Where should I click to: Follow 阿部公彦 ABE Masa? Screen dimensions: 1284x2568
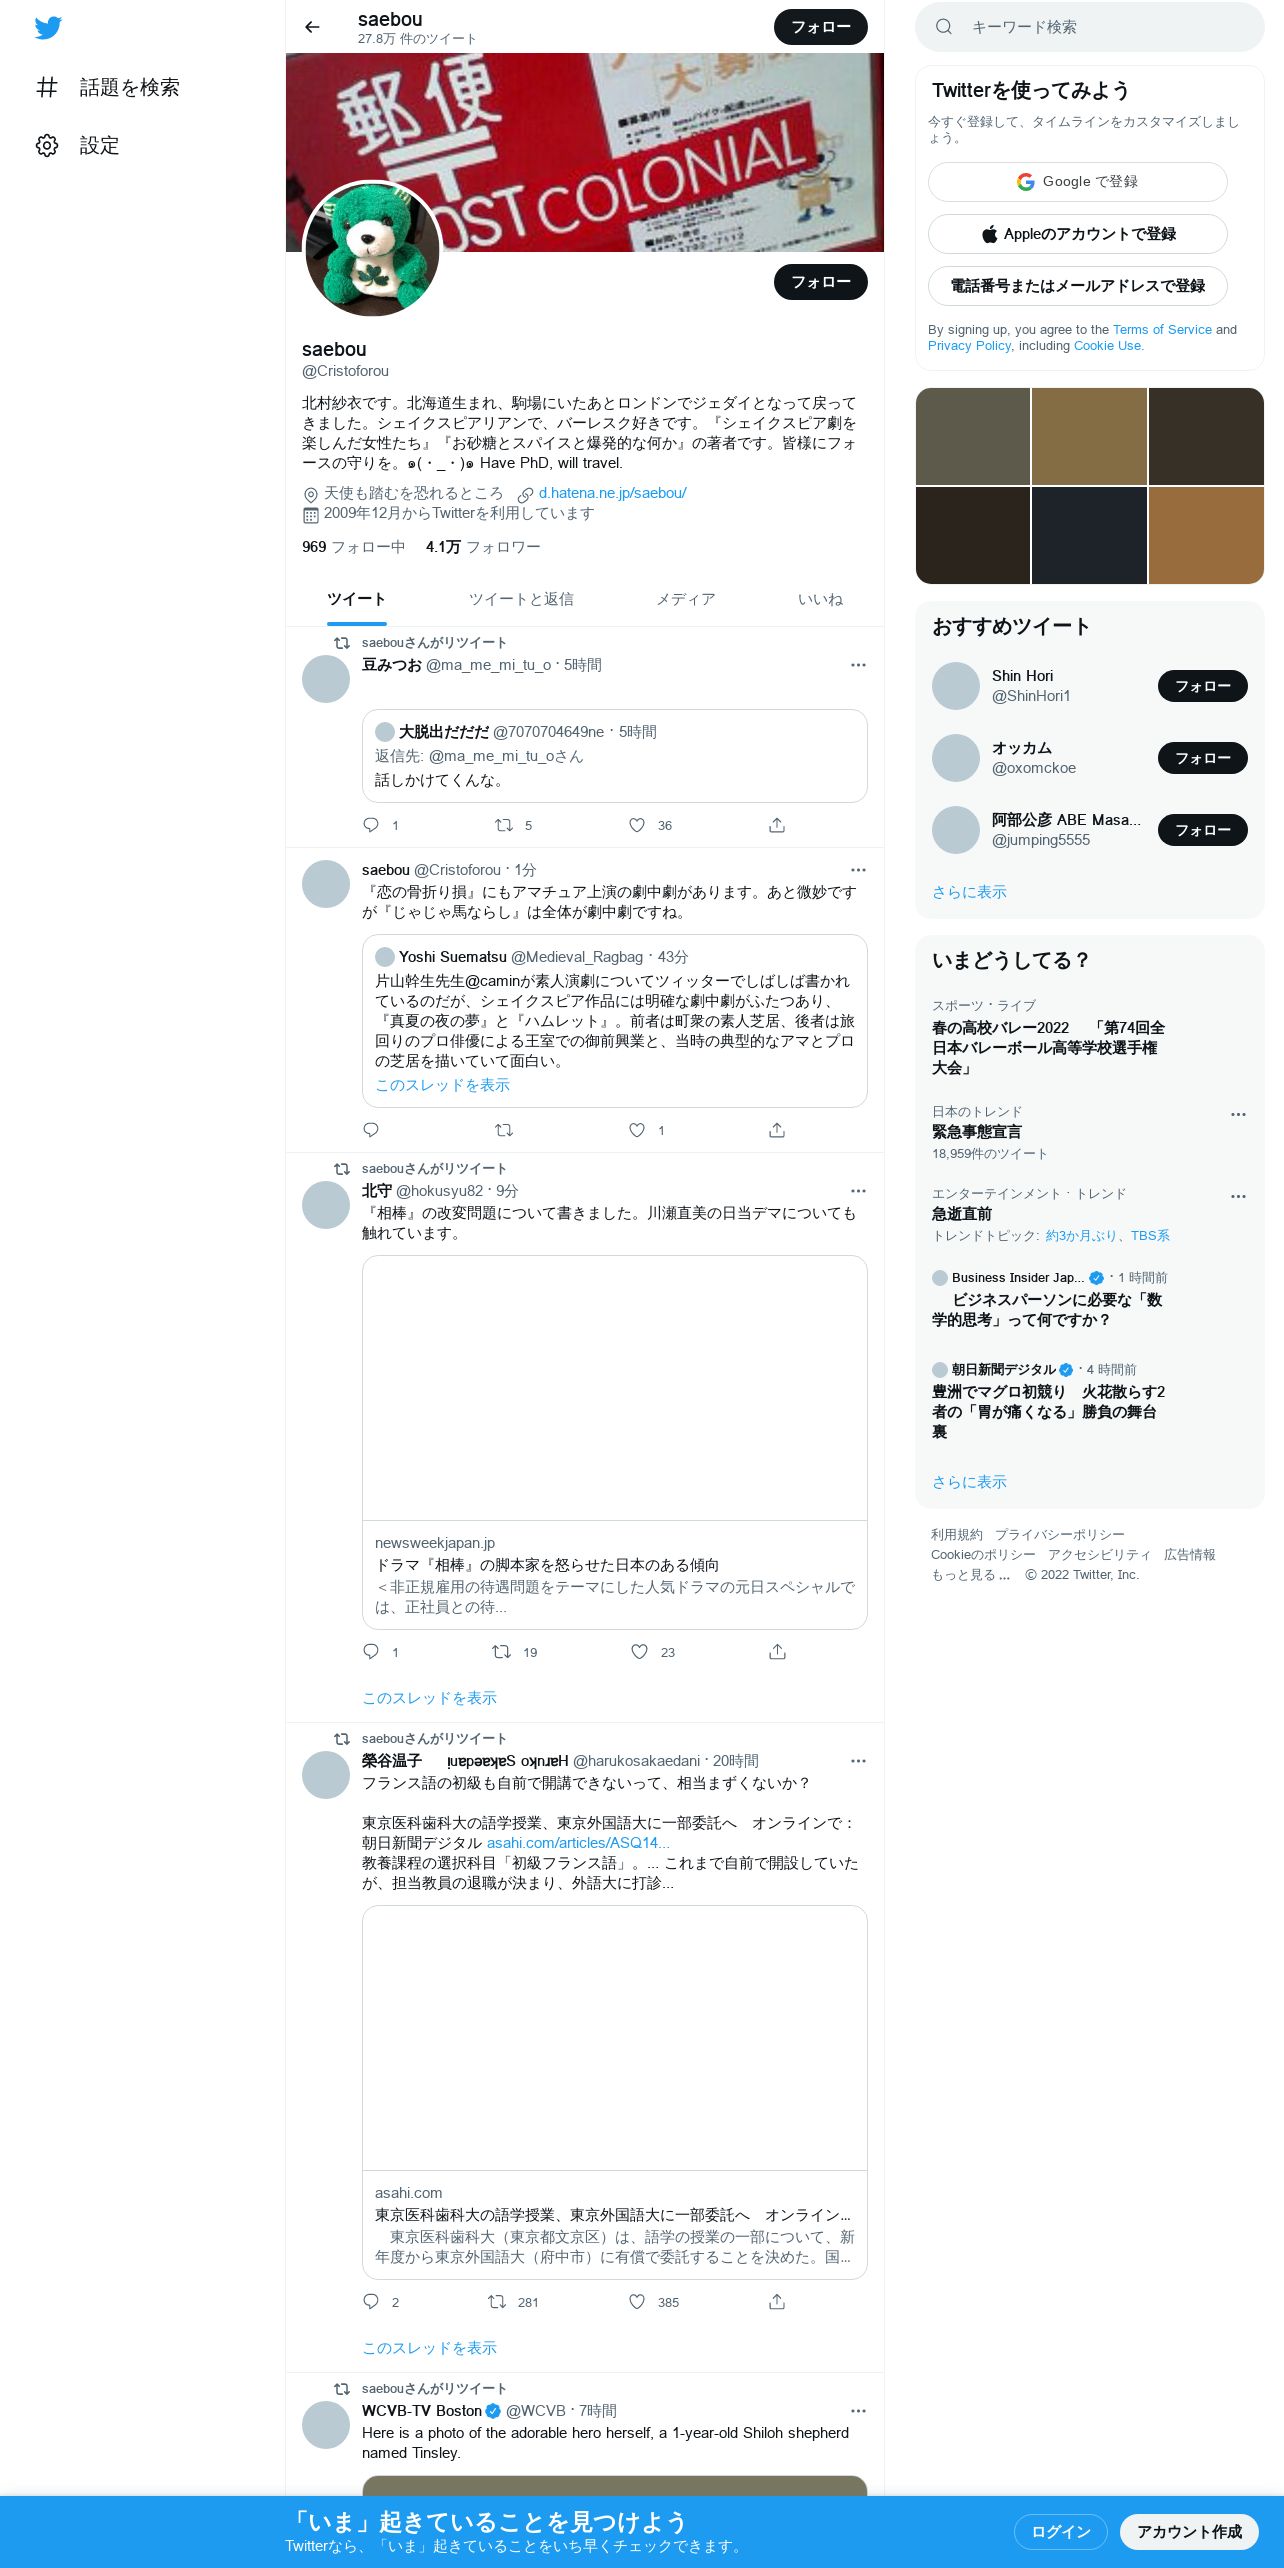point(1203,830)
